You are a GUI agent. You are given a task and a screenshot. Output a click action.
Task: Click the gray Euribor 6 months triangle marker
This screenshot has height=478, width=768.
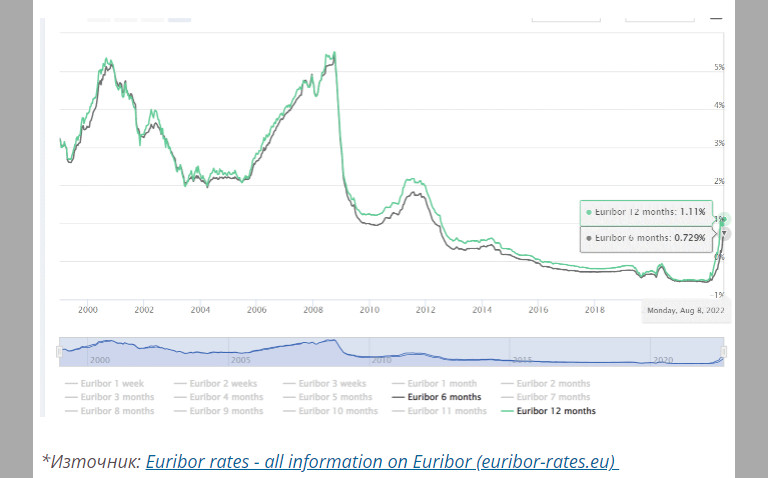[725, 233]
